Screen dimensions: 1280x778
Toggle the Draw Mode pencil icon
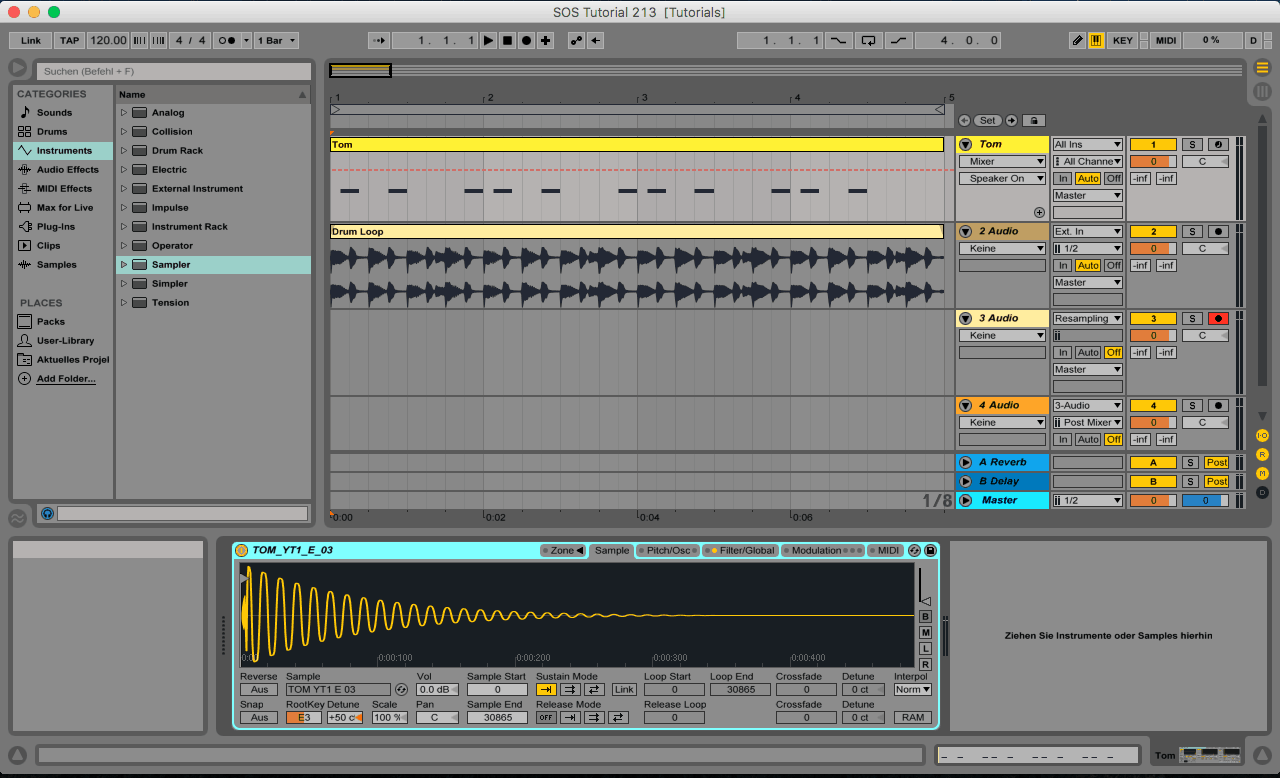tap(1077, 41)
